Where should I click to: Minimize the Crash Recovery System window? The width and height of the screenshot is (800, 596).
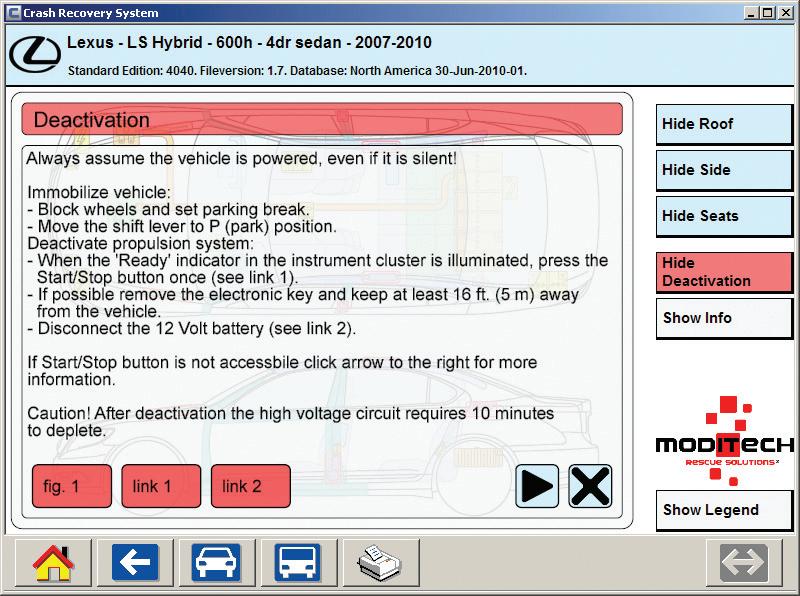pos(750,13)
